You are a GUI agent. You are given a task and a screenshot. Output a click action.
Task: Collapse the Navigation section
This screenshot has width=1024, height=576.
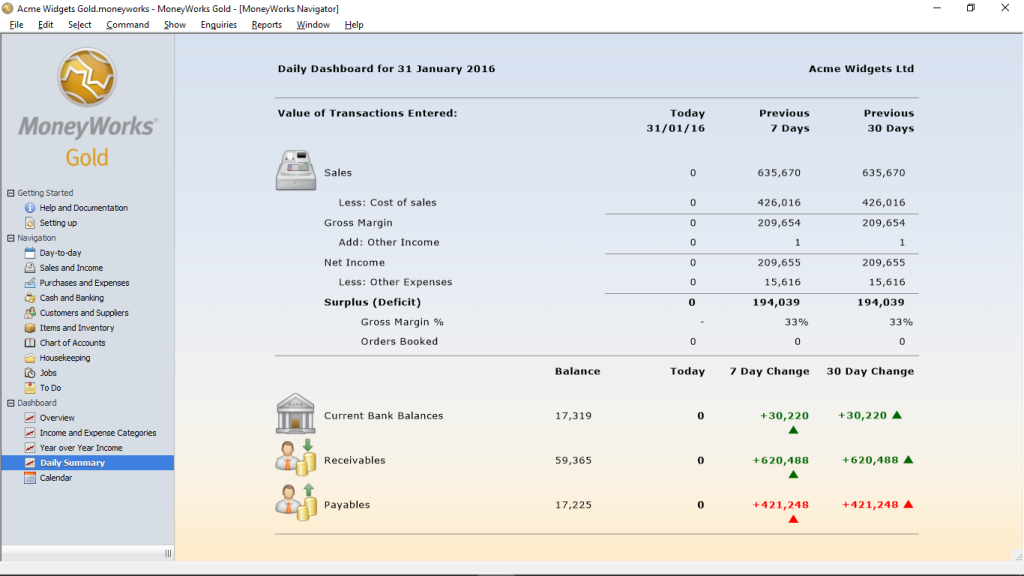pos(9,237)
